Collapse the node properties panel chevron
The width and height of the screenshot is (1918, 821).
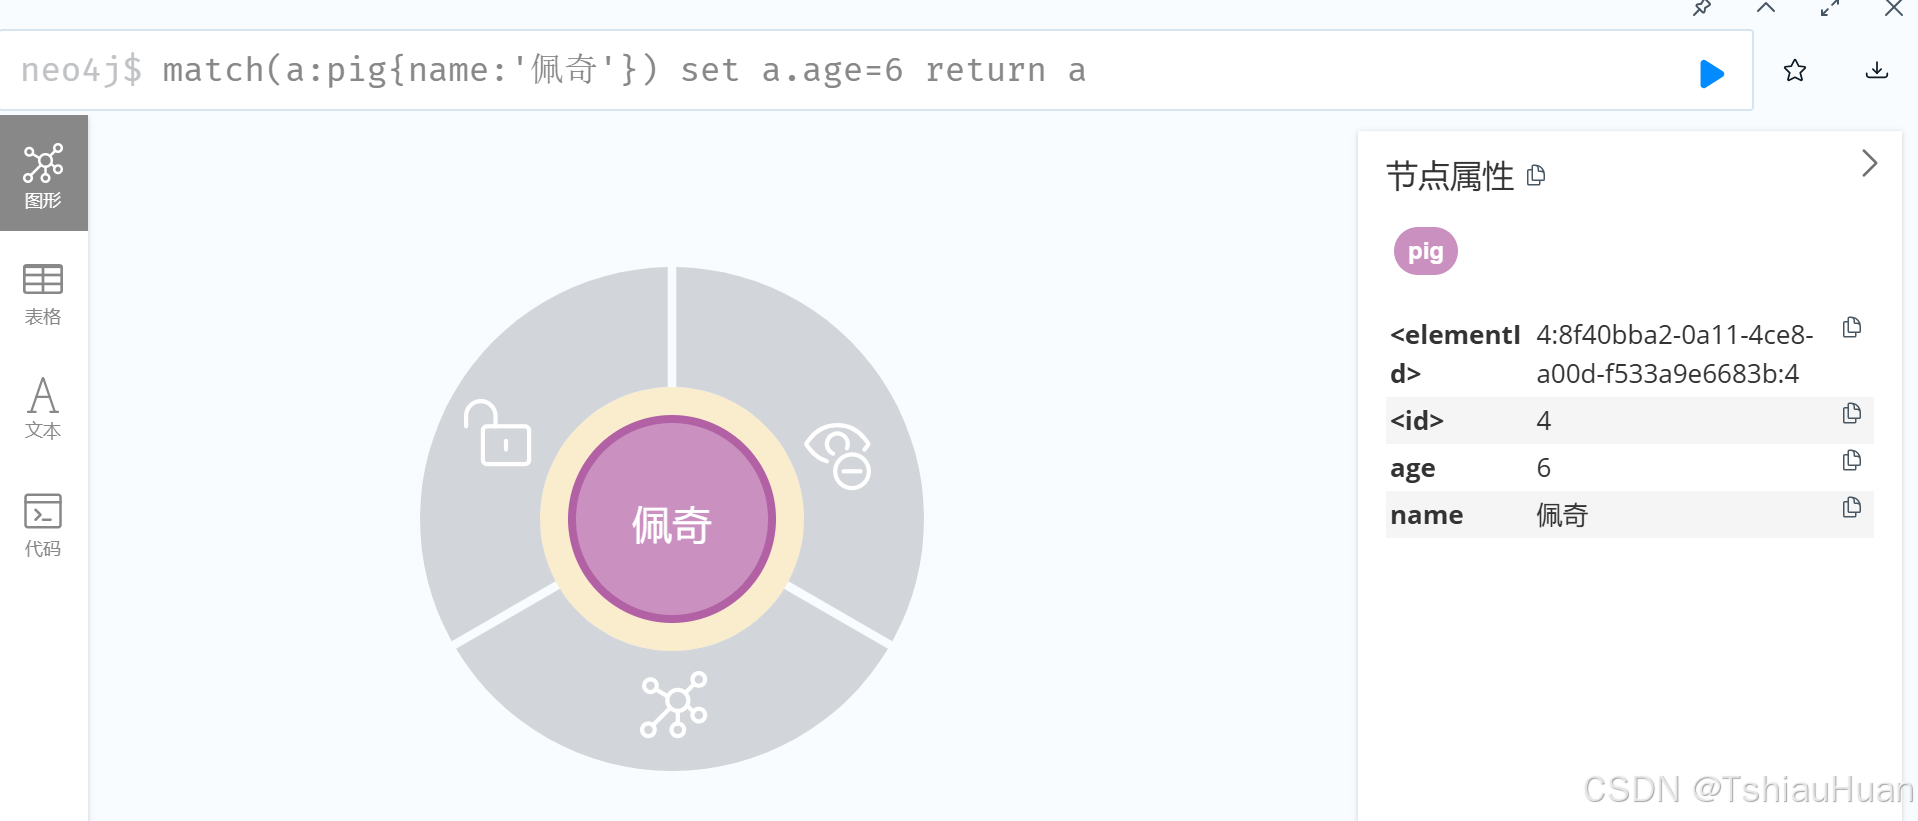[x=1869, y=163]
